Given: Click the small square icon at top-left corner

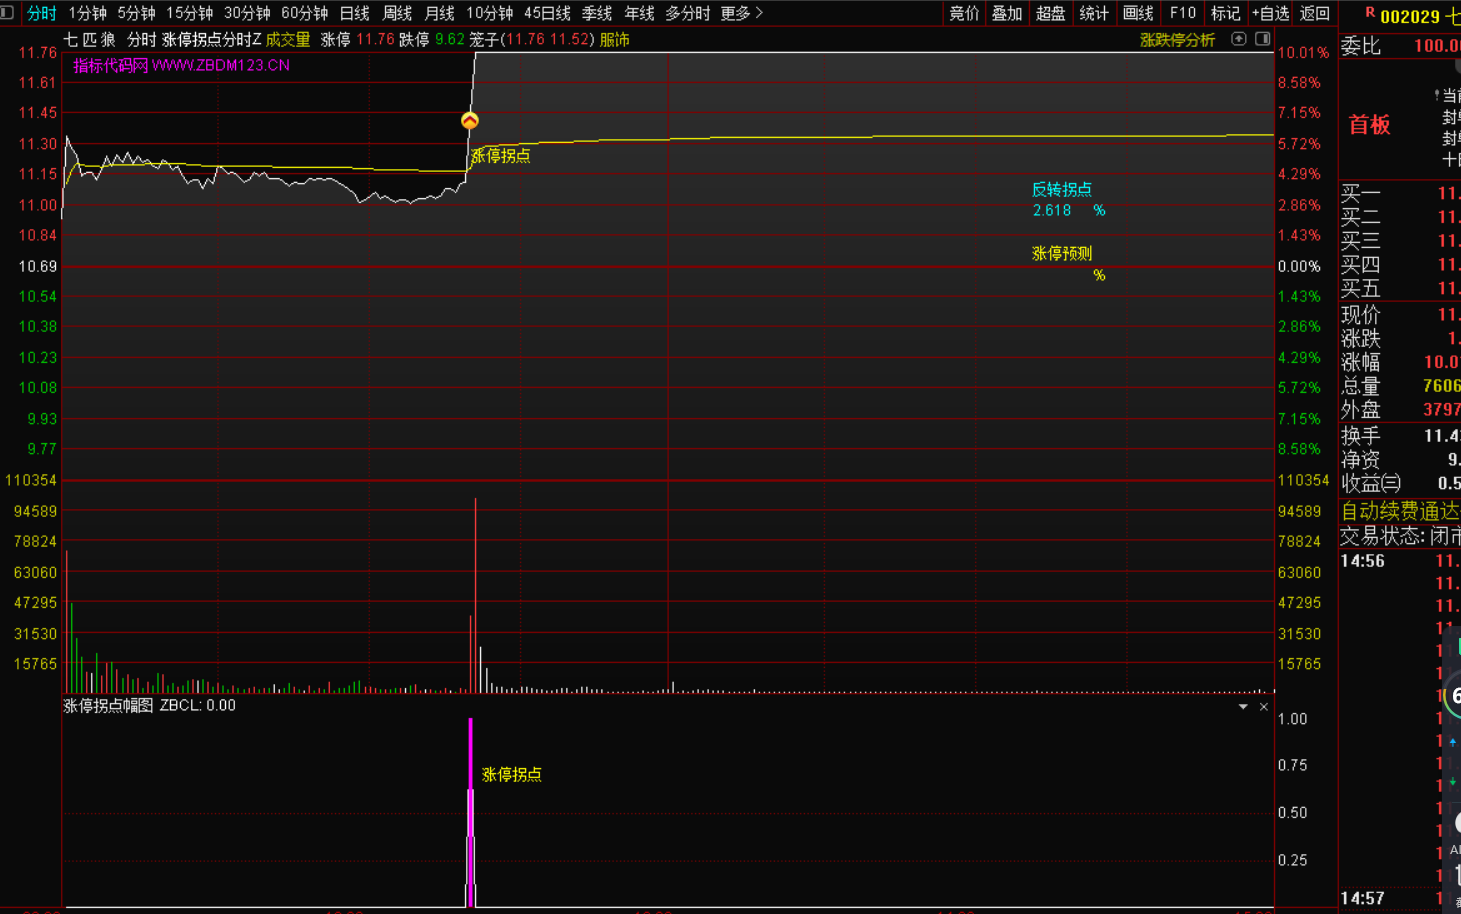Looking at the screenshot, I should [x=8, y=13].
